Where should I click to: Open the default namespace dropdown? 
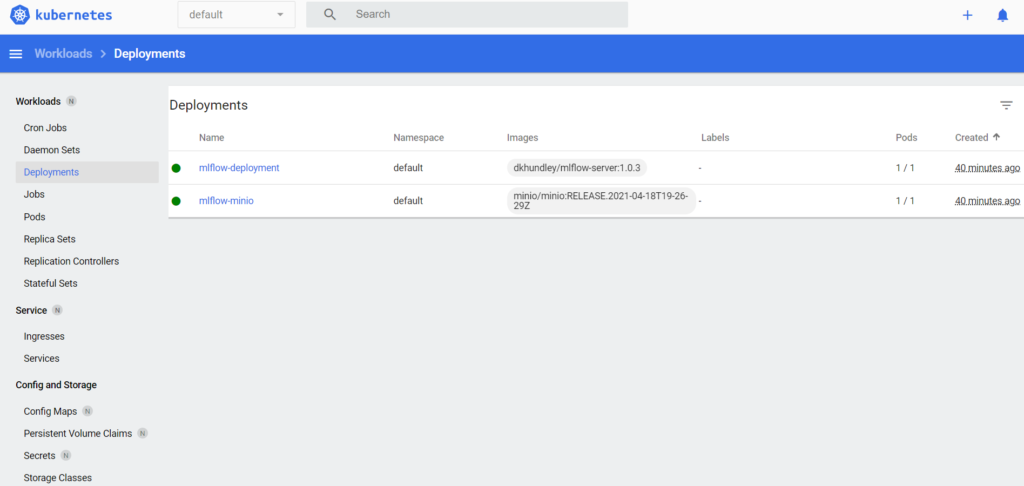(x=236, y=14)
